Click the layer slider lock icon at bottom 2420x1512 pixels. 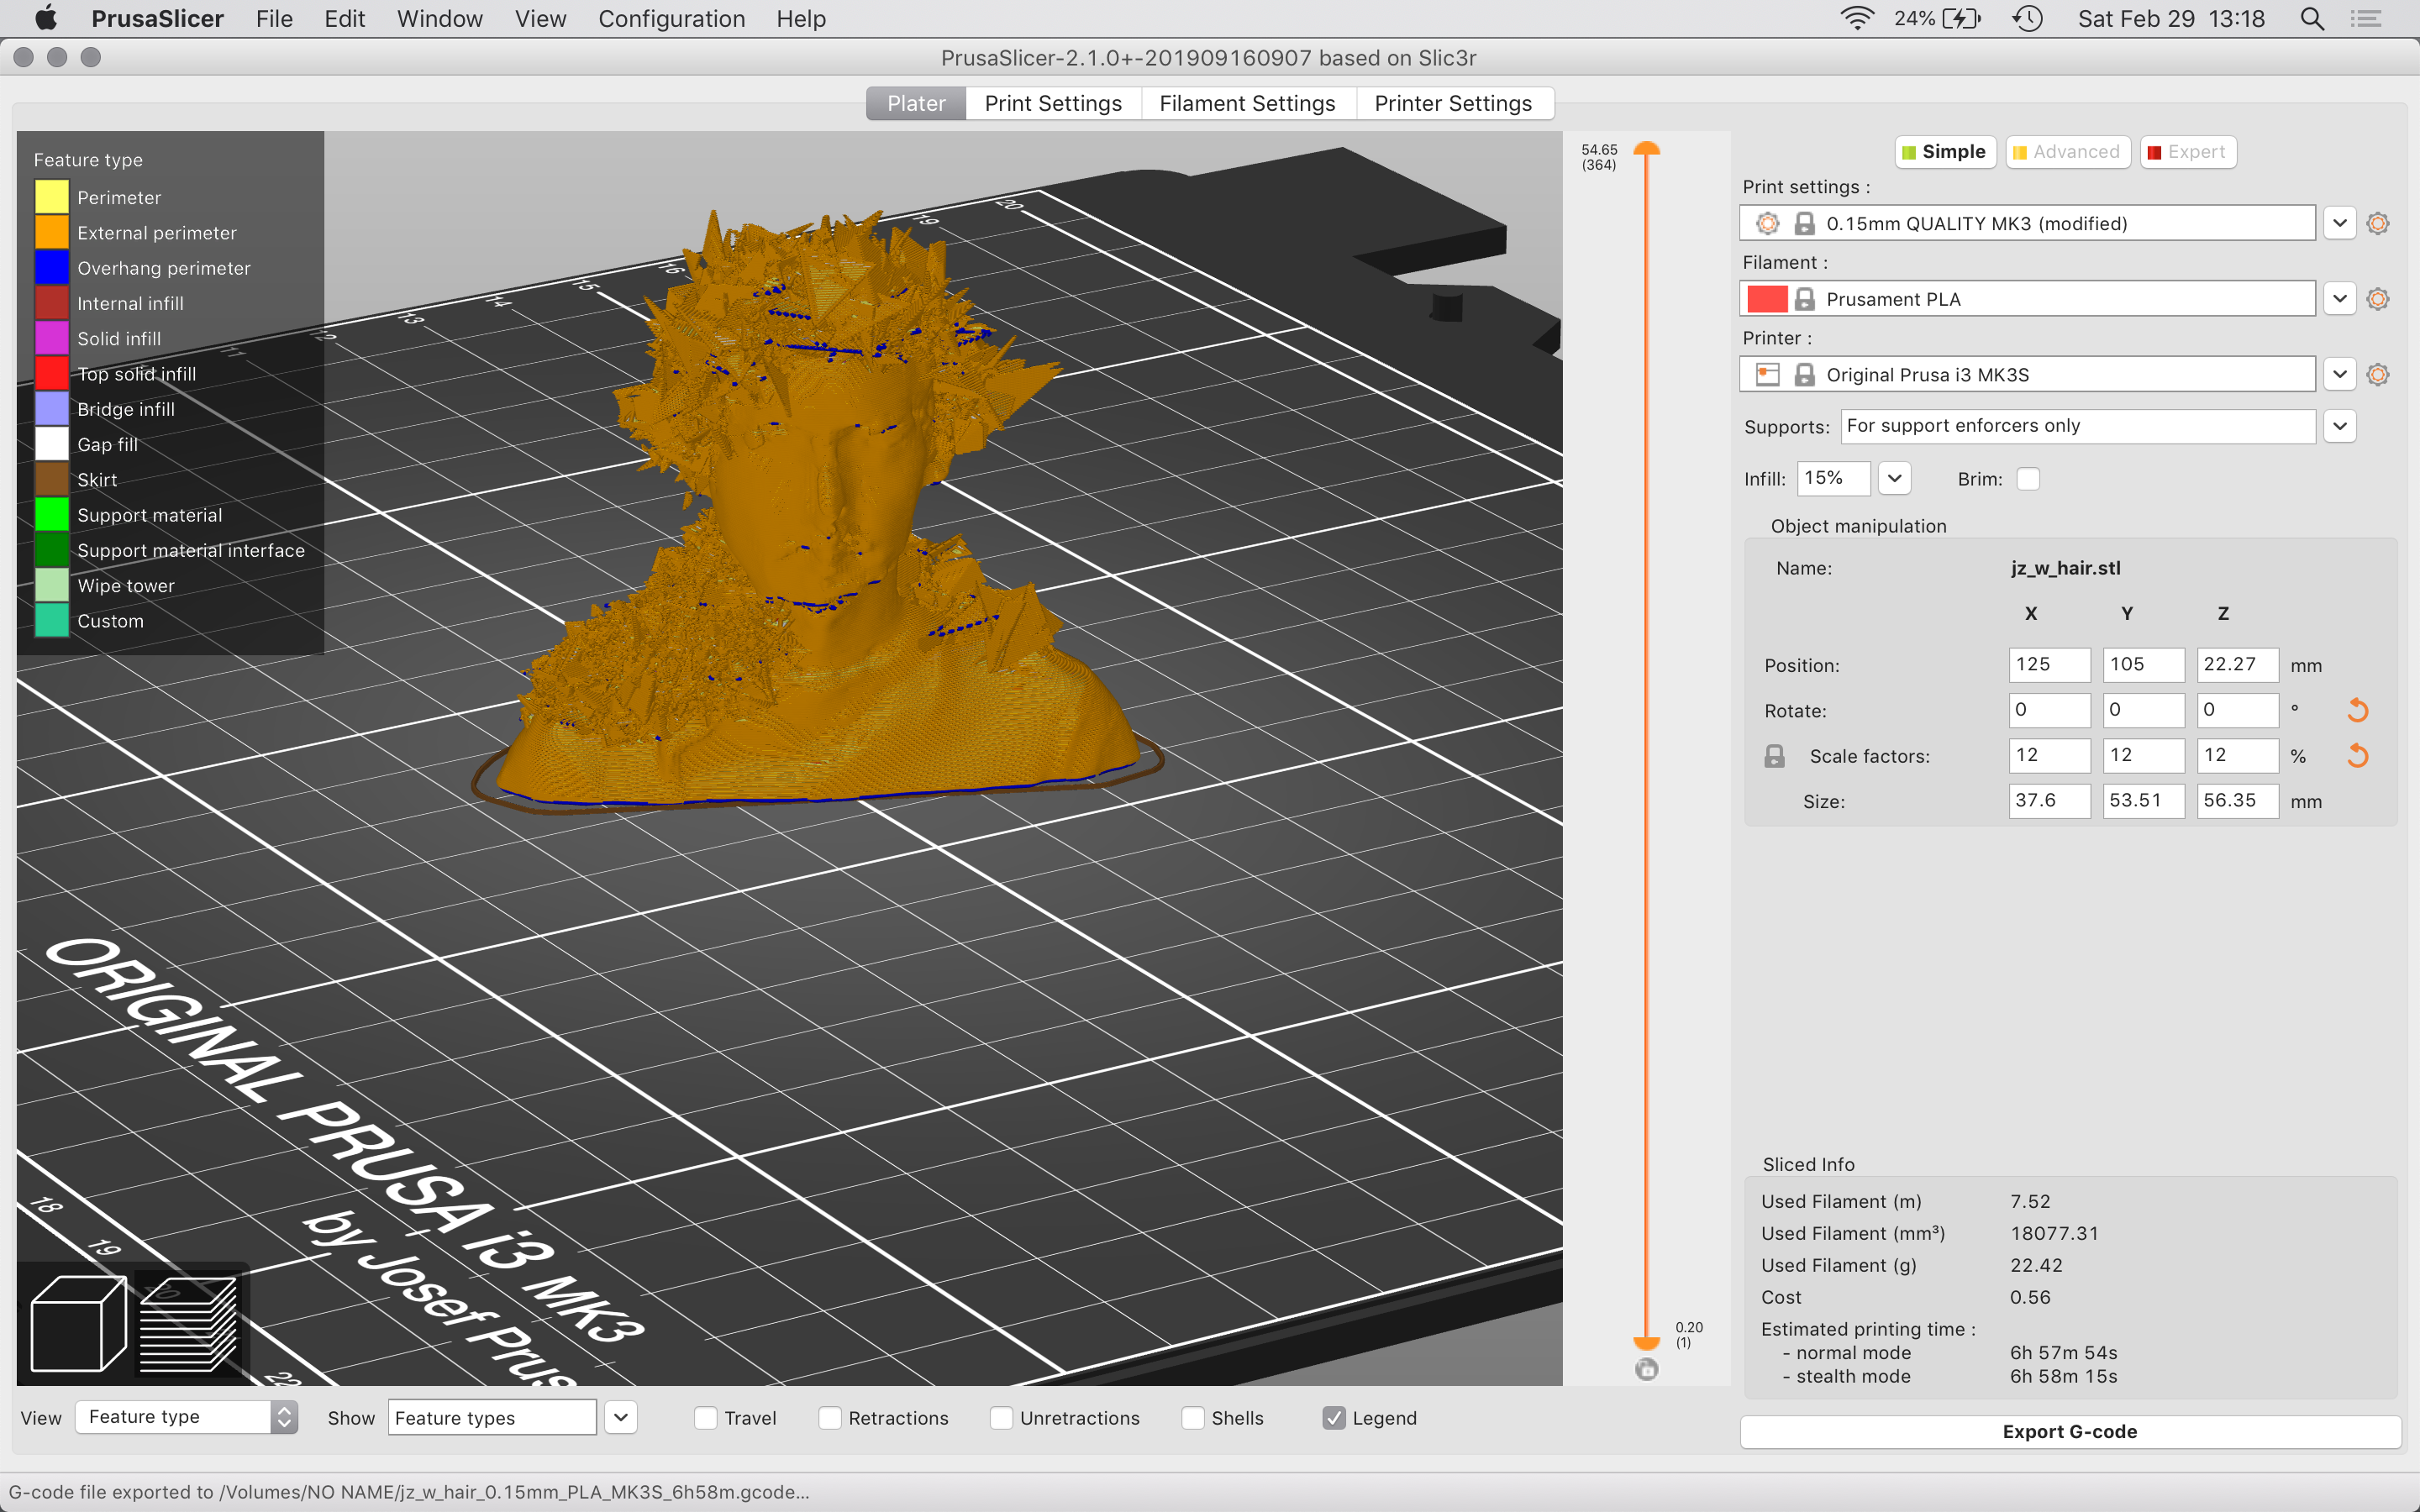pyautogui.click(x=1647, y=1369)
